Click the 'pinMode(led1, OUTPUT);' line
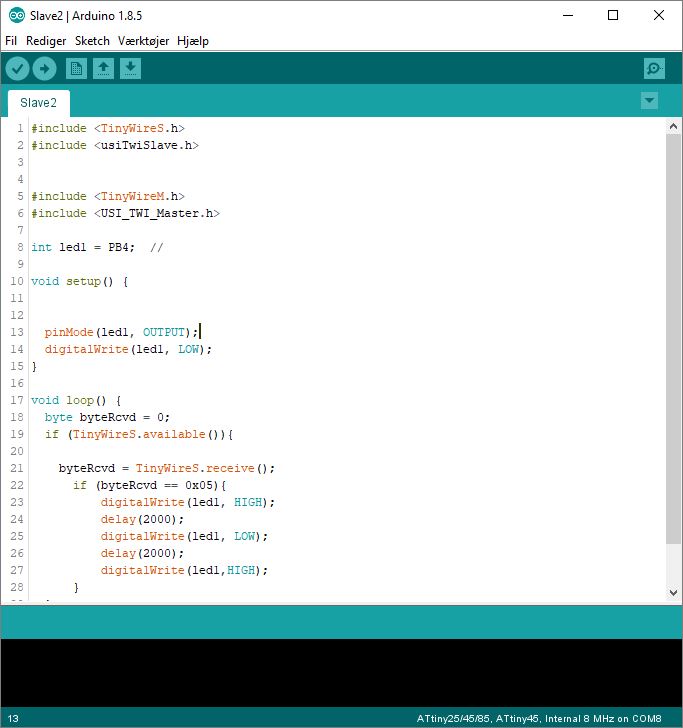 121,332
